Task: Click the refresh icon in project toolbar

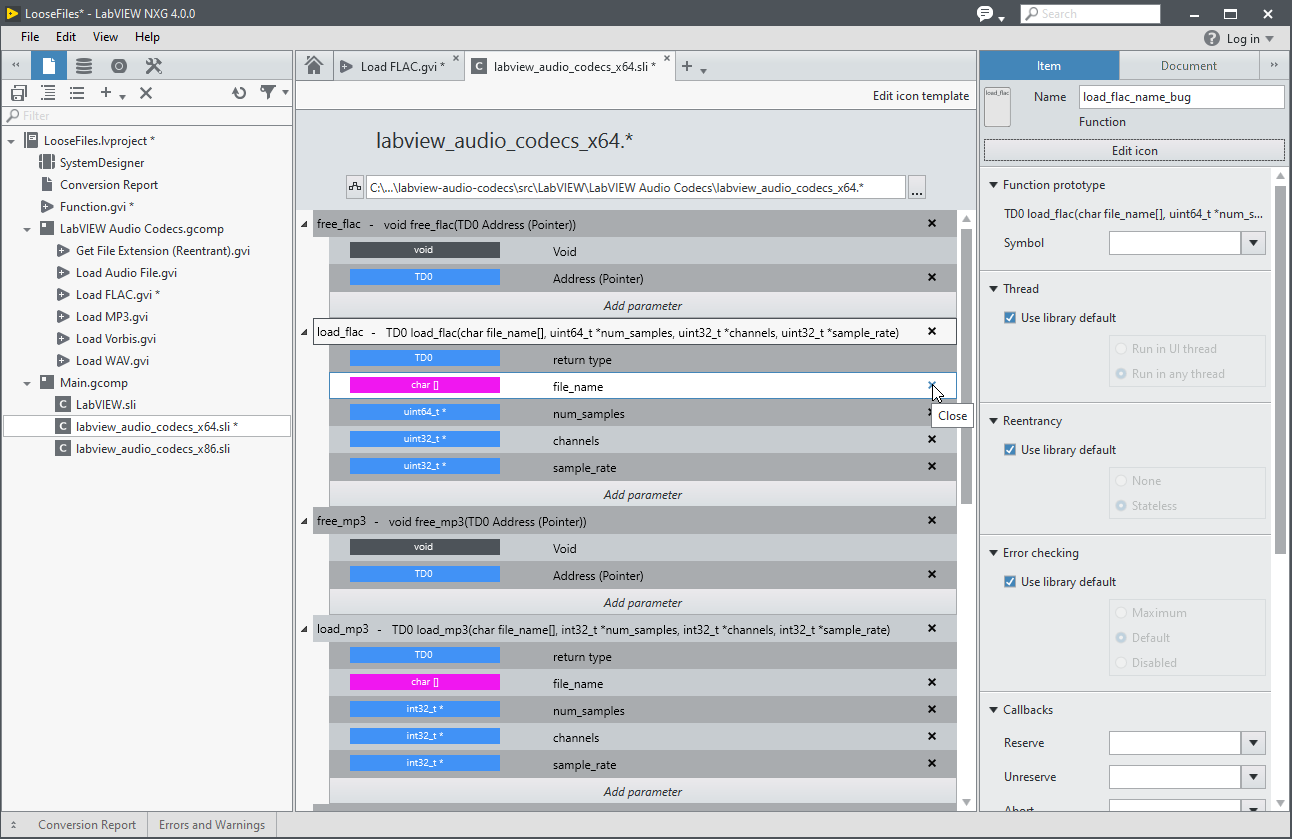Action: 238,93
